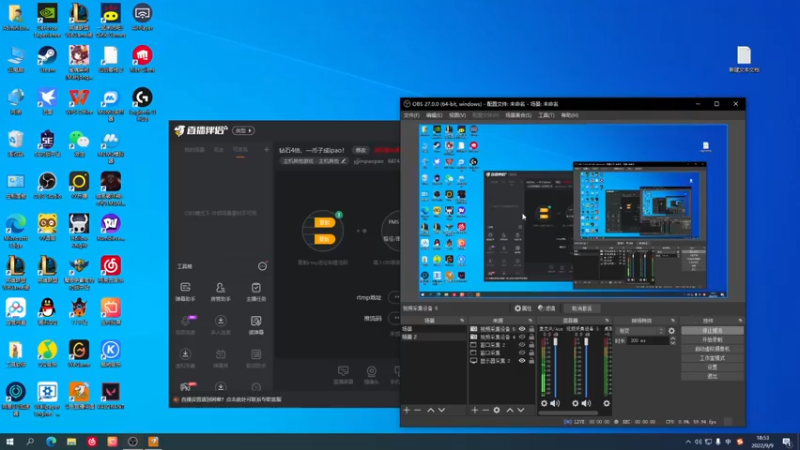Open the OBS 文件(F) menu

click(411, 115)
